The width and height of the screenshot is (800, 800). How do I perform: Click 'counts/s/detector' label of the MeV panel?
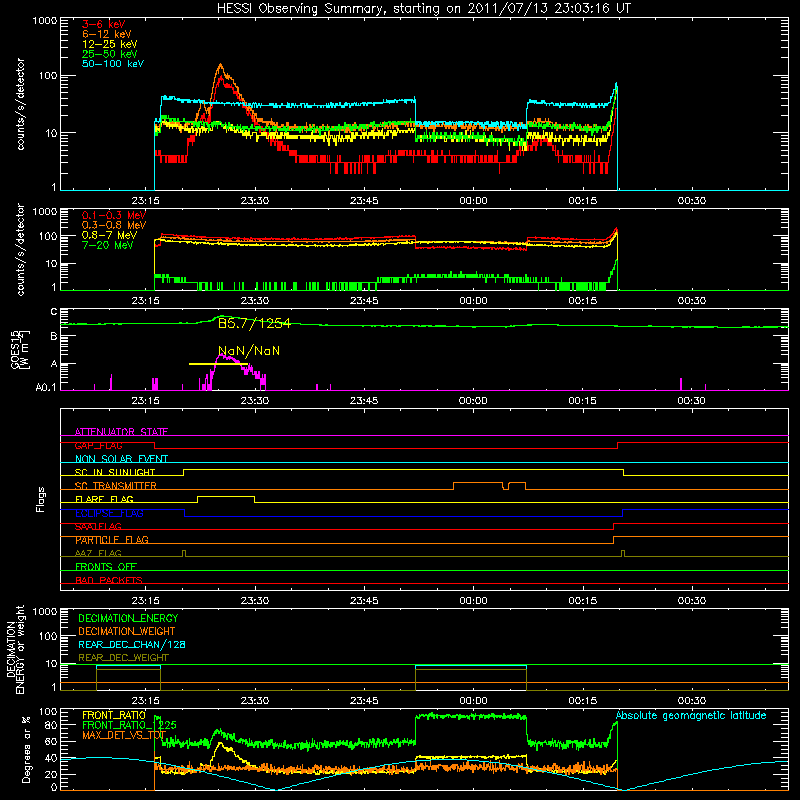coord(21,249)
